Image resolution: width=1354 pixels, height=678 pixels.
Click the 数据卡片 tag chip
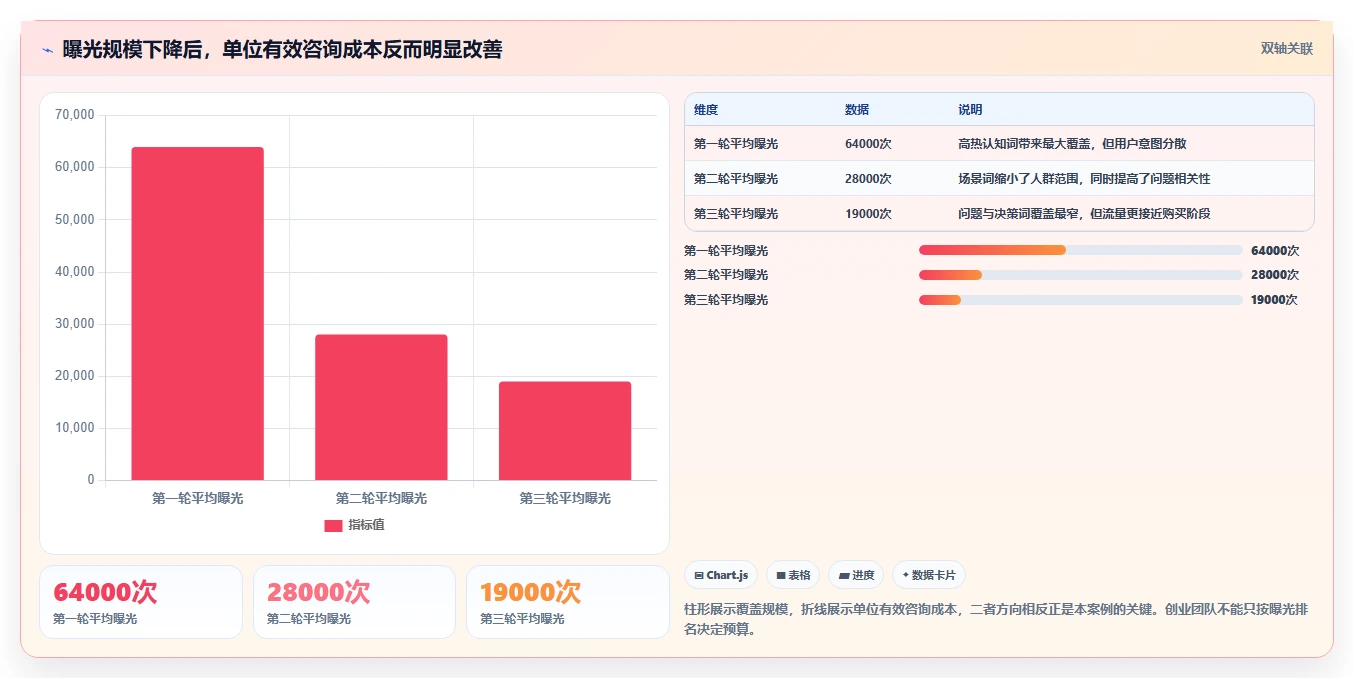(929, 575)
